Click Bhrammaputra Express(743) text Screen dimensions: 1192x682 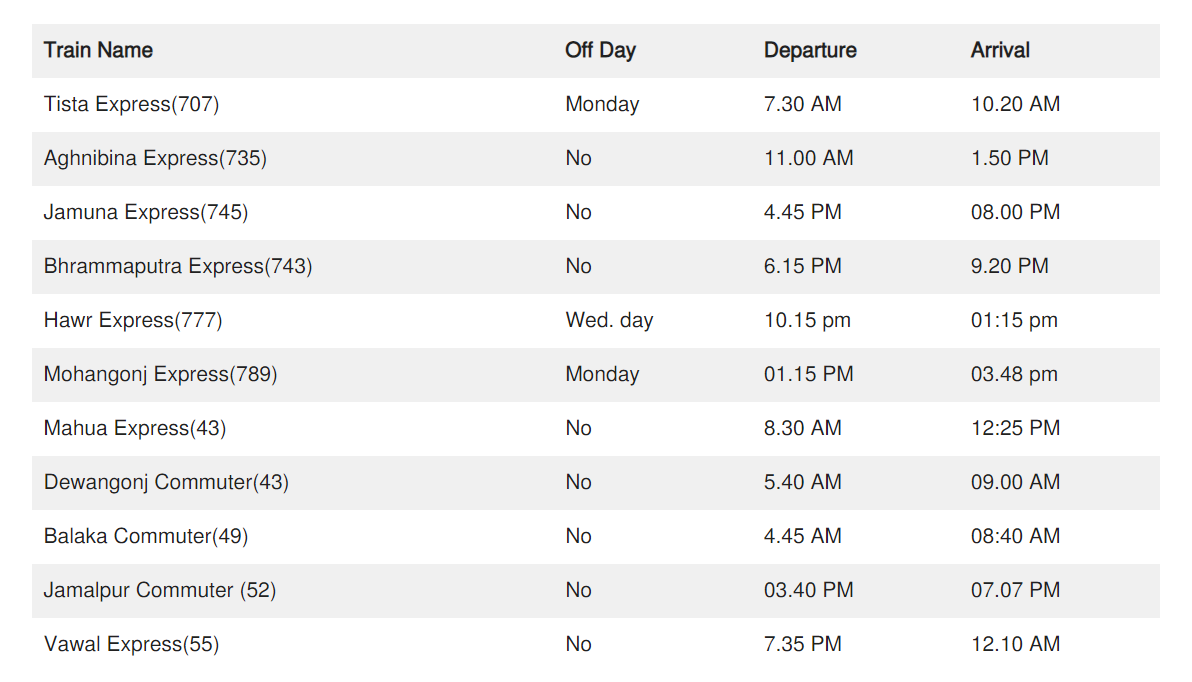[178, 266]
